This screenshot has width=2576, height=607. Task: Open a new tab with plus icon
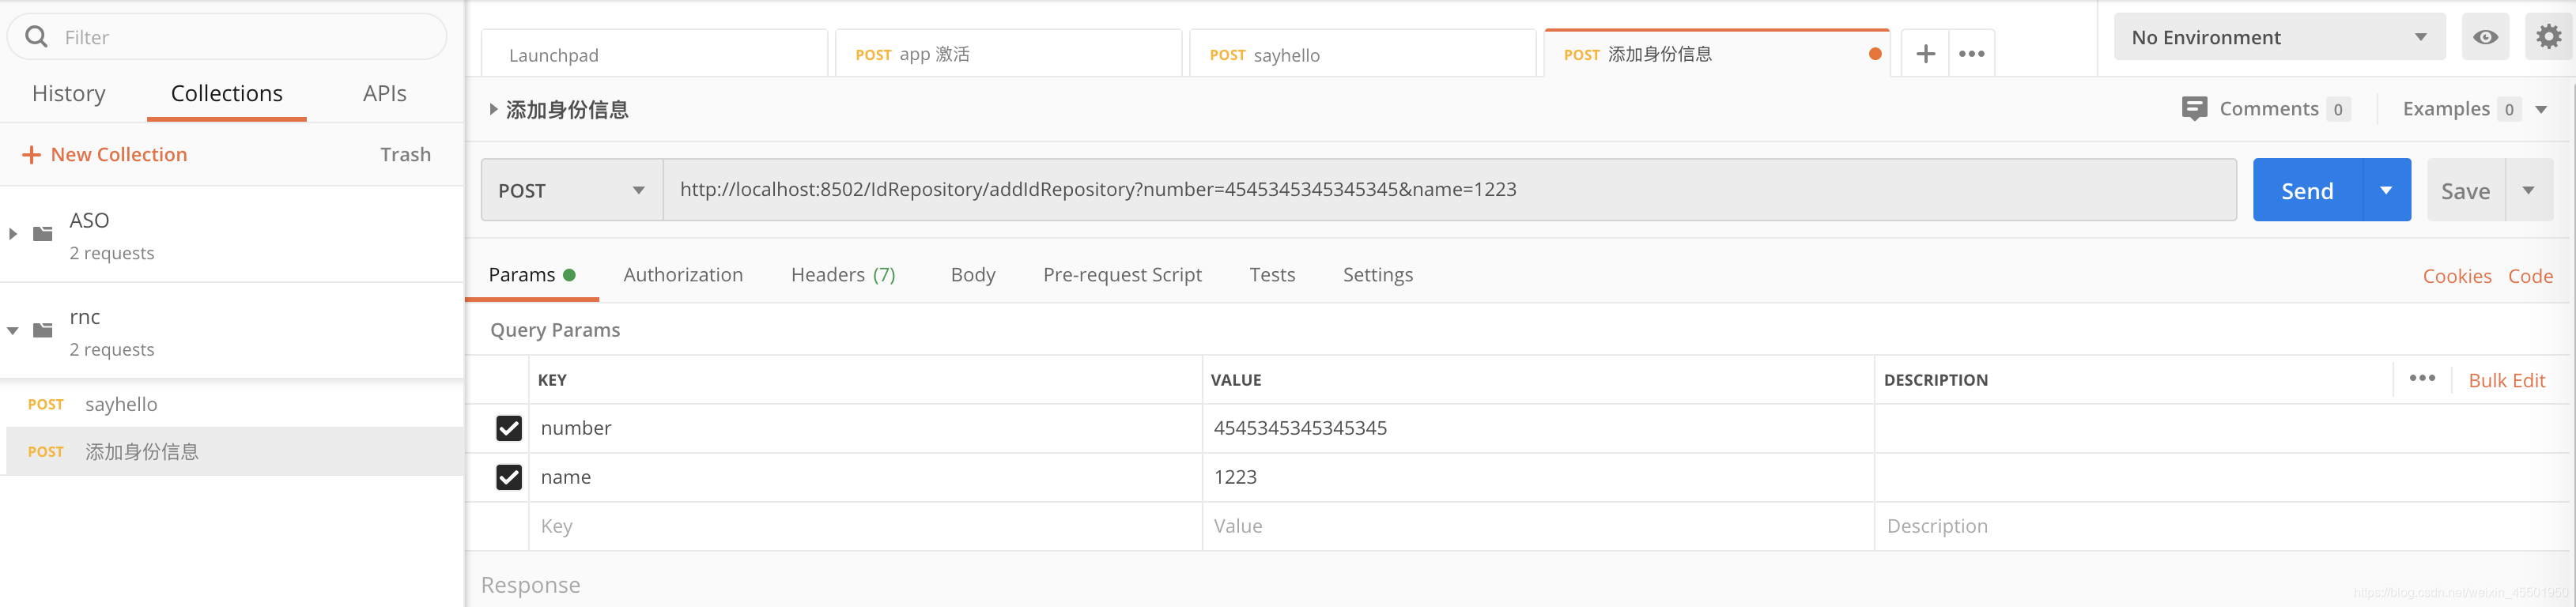(1925, 54)
